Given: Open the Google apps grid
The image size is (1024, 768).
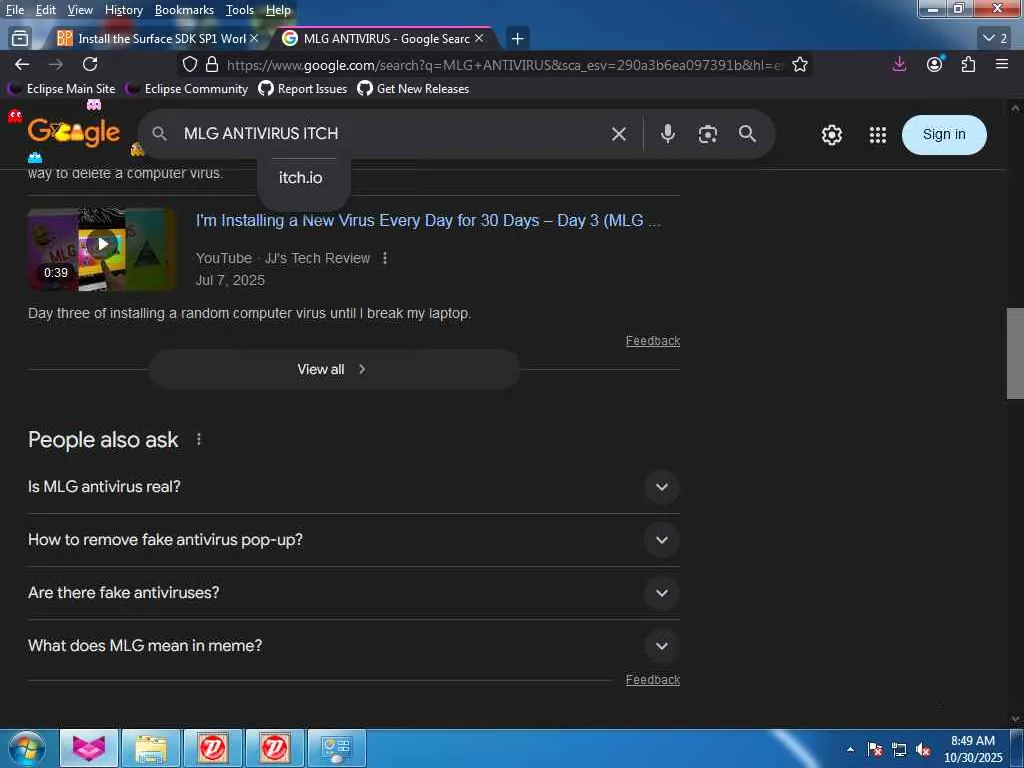Looking at the screenshot, I should coord(878,135).
